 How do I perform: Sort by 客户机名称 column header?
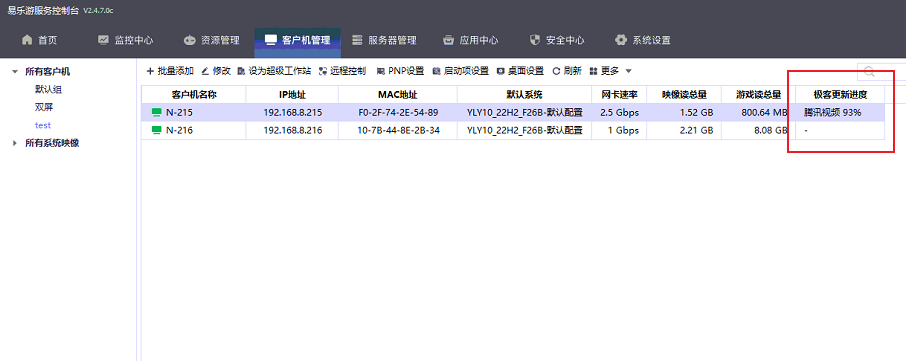pos(194,95)
